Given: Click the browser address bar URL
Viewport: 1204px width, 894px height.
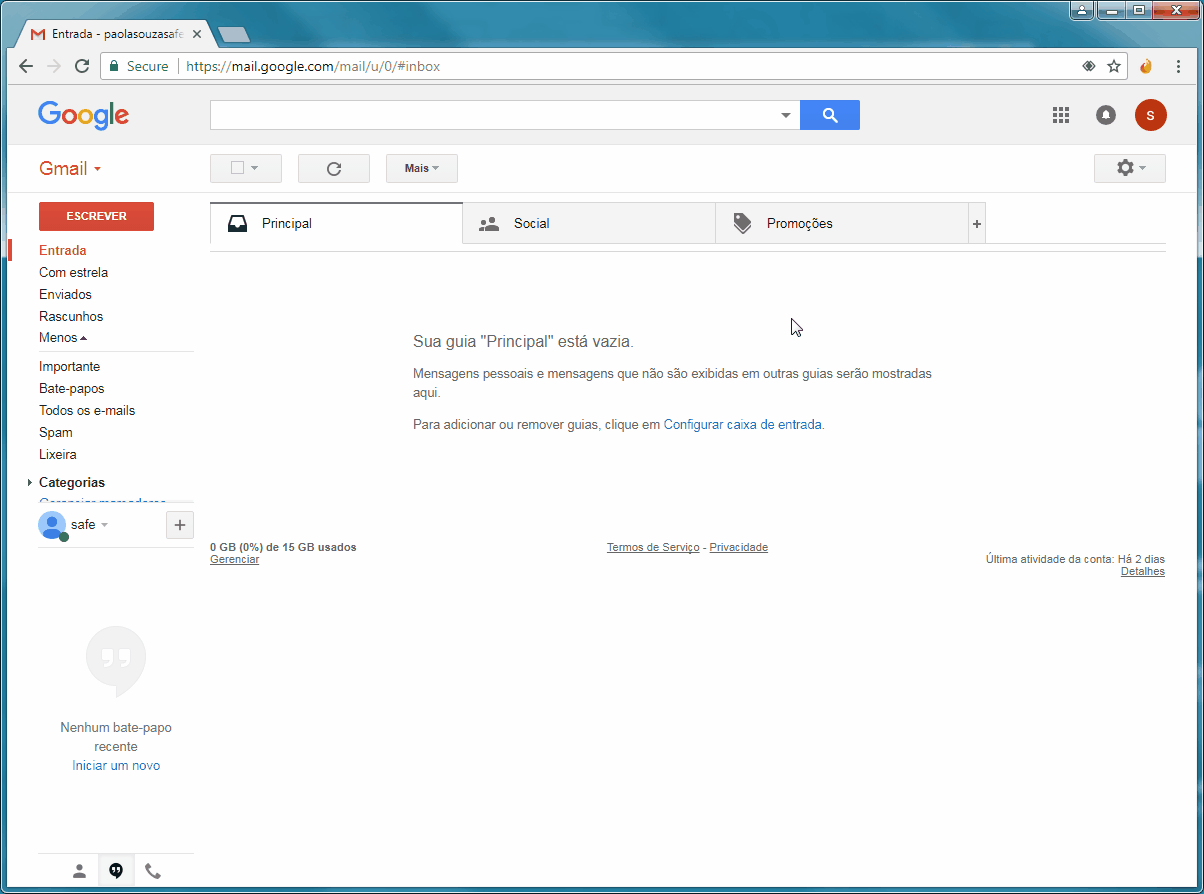Looking at the screenshot, I should [x=313, y=67].
